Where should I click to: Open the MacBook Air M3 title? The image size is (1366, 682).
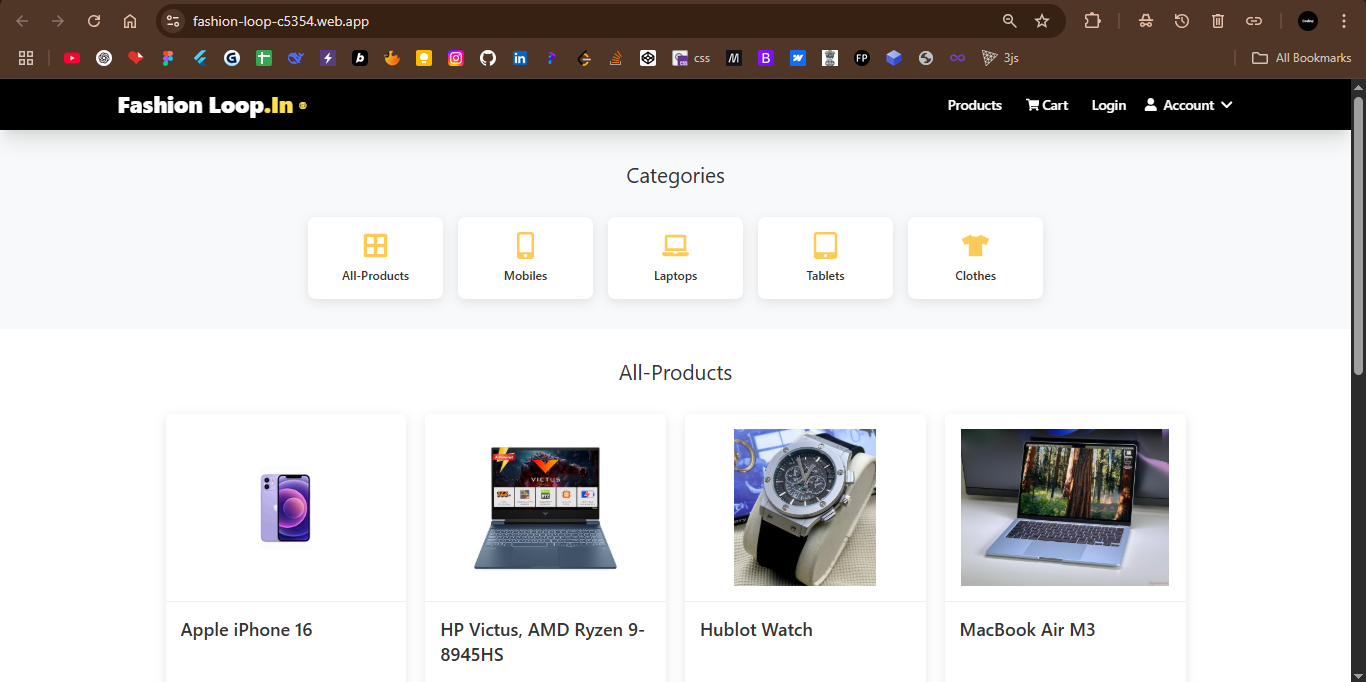1028,630
